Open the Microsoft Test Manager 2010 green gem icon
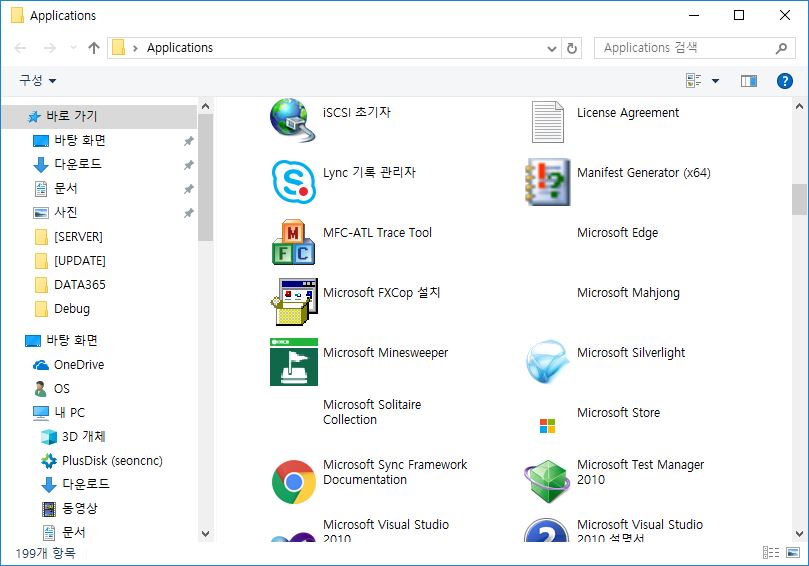The image size is (809, 566). 546,482
